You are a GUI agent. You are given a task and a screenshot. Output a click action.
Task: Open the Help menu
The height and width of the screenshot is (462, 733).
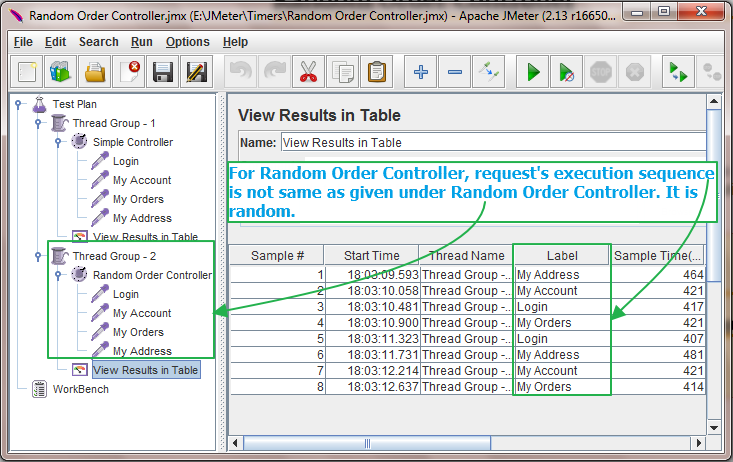click(235, 42)
